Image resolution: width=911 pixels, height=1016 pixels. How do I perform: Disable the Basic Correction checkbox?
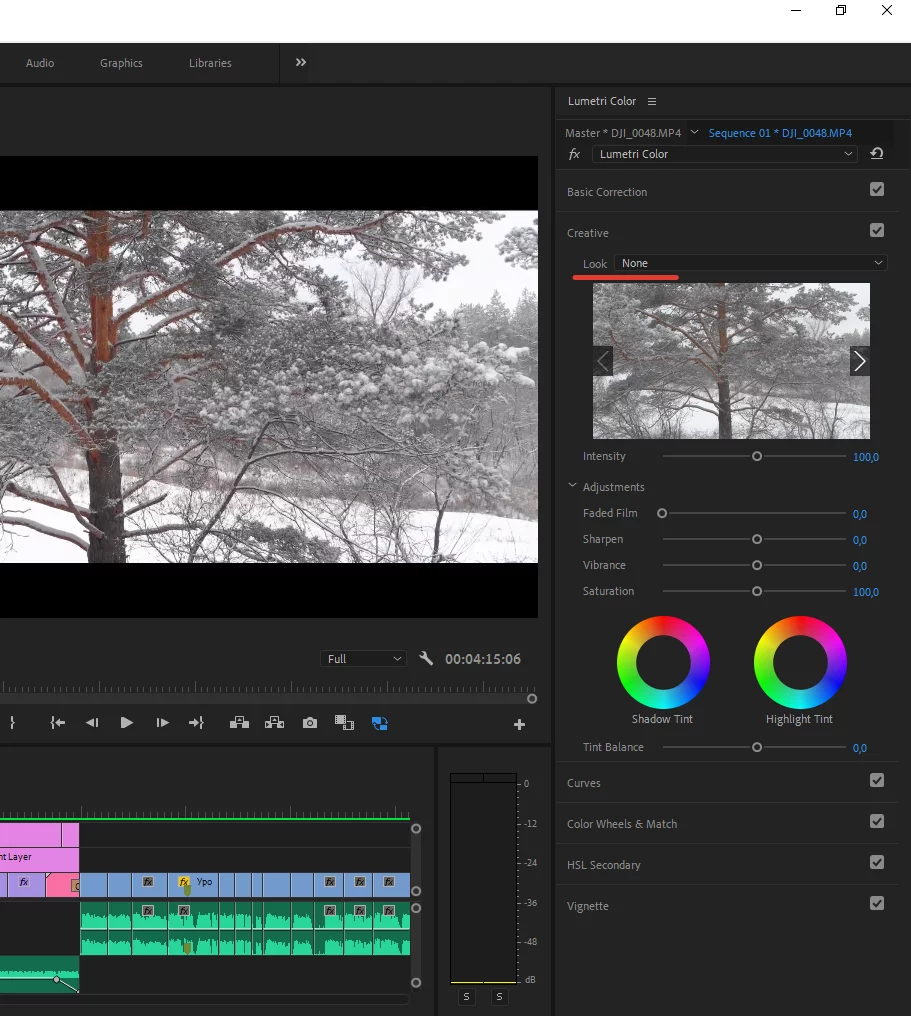click(877, 189)
